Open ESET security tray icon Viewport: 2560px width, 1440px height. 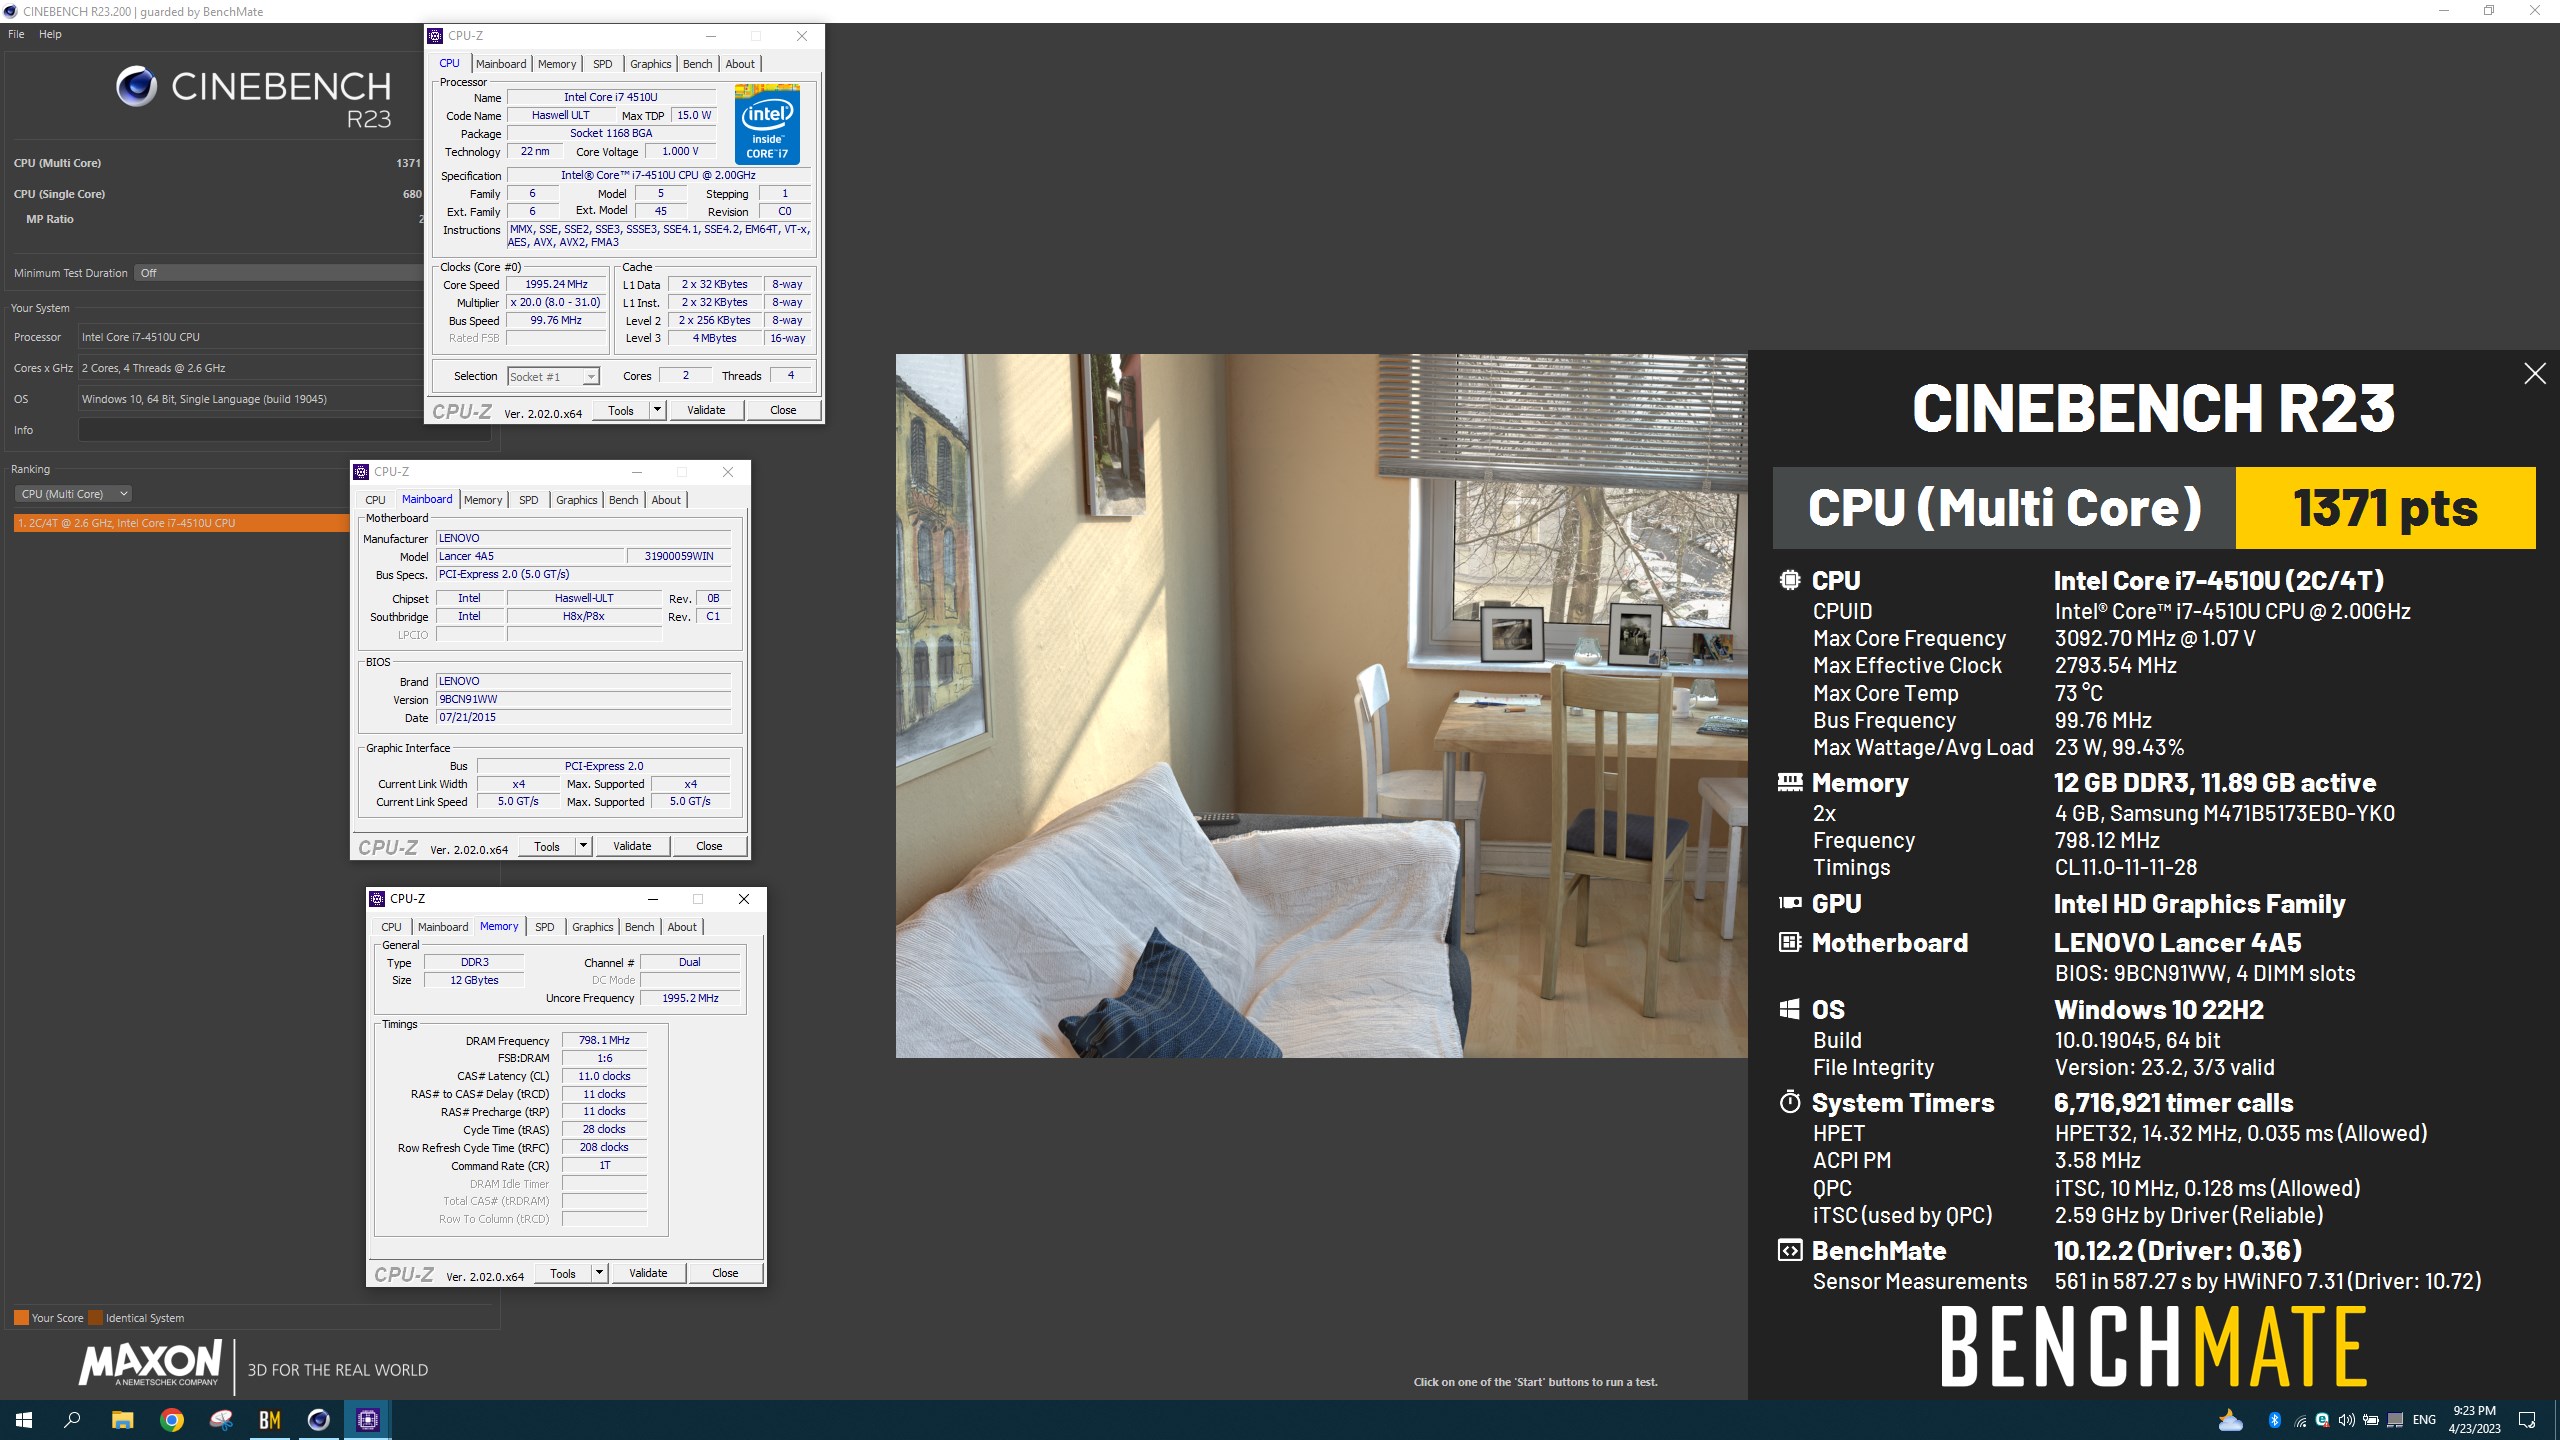pos(2322,1420)
